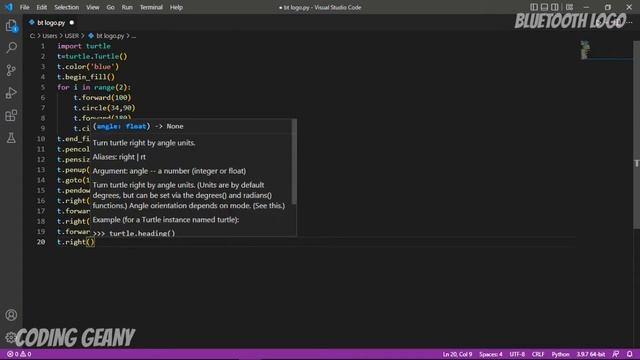
Task: Select language mode Python
Action: click(x=560, y=354)
